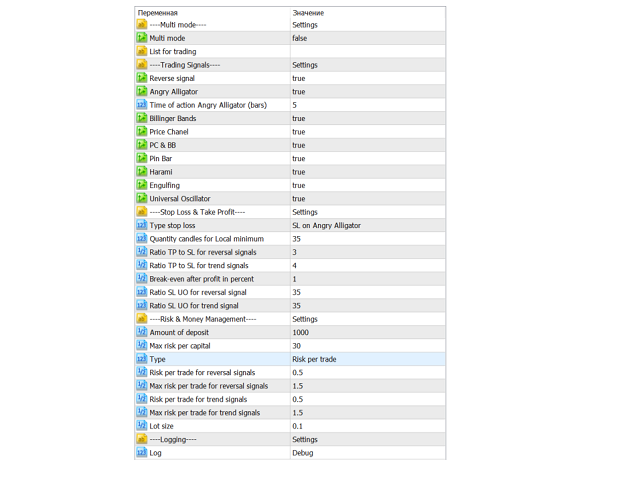This screenshot has width=640, height=480.
Task: Toggle the Multi mode value false
Action: click(300, 38)
